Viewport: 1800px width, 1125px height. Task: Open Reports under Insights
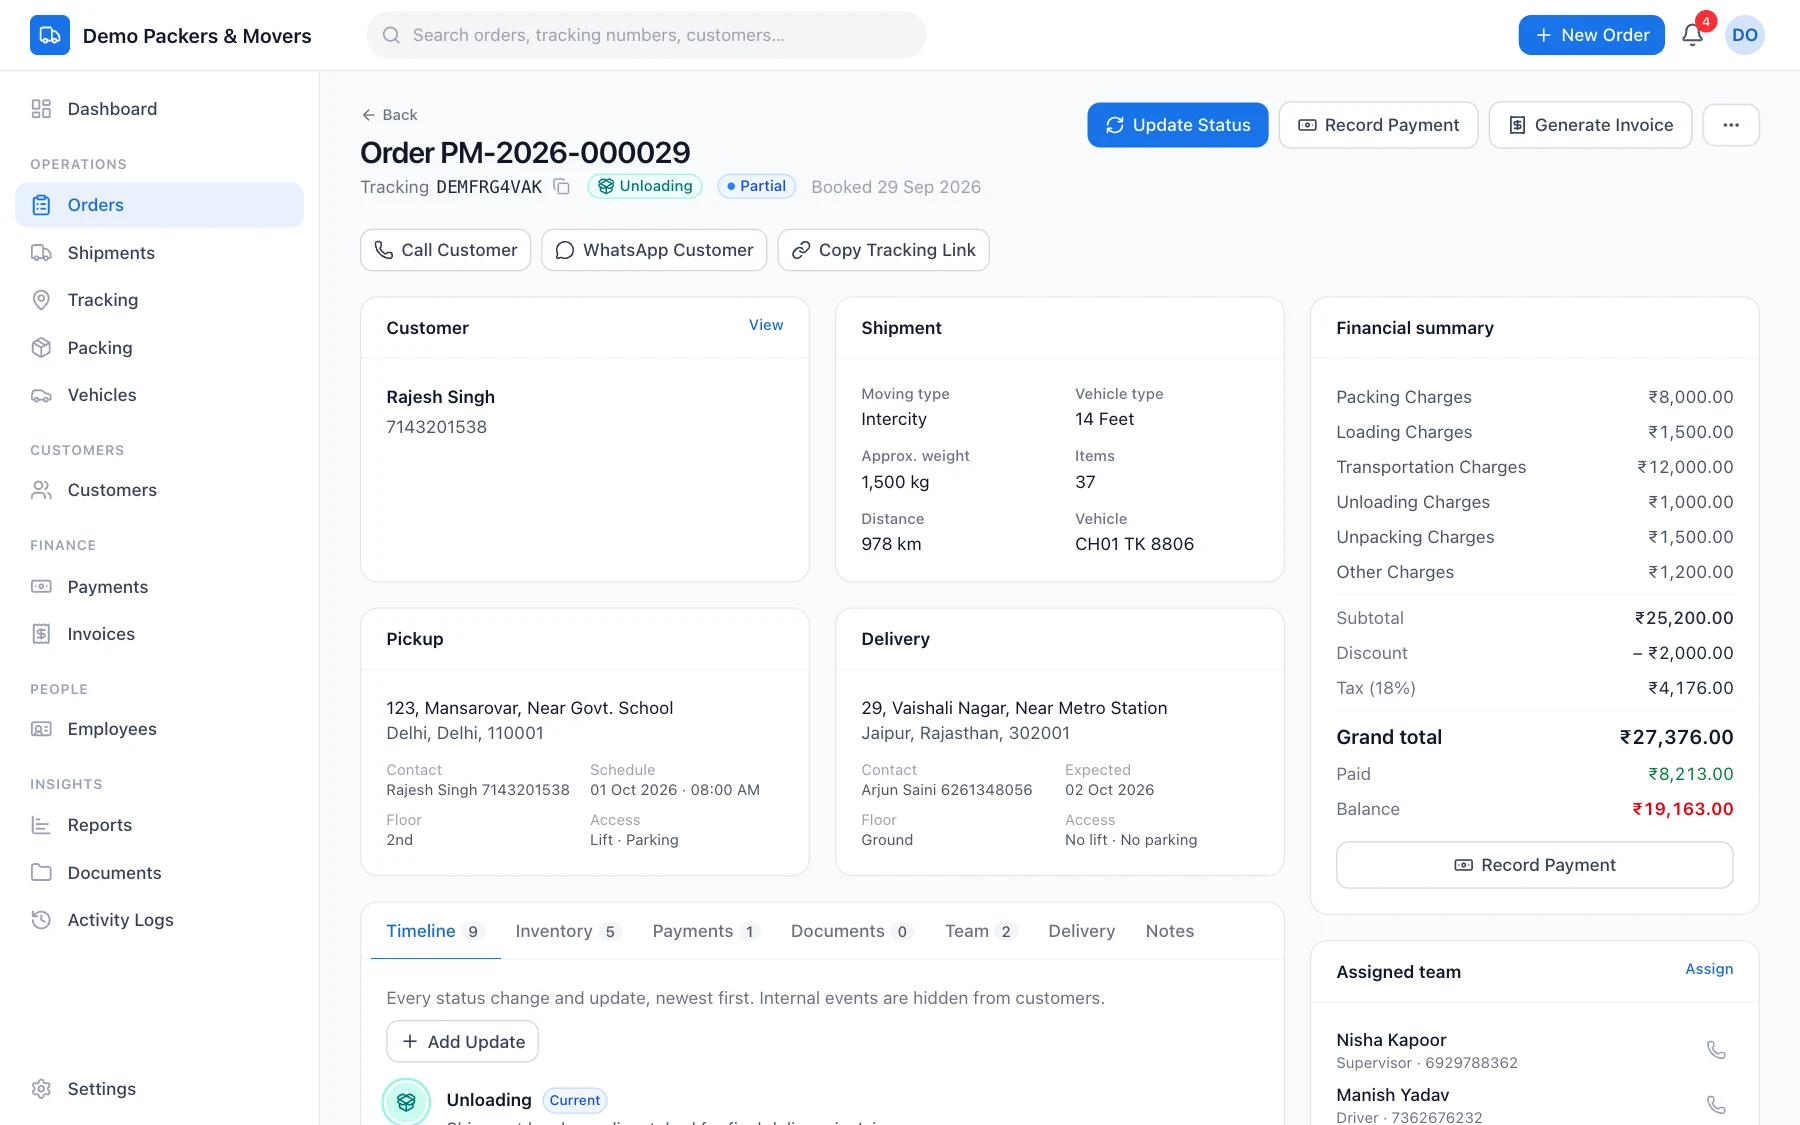tap(159, 825)
